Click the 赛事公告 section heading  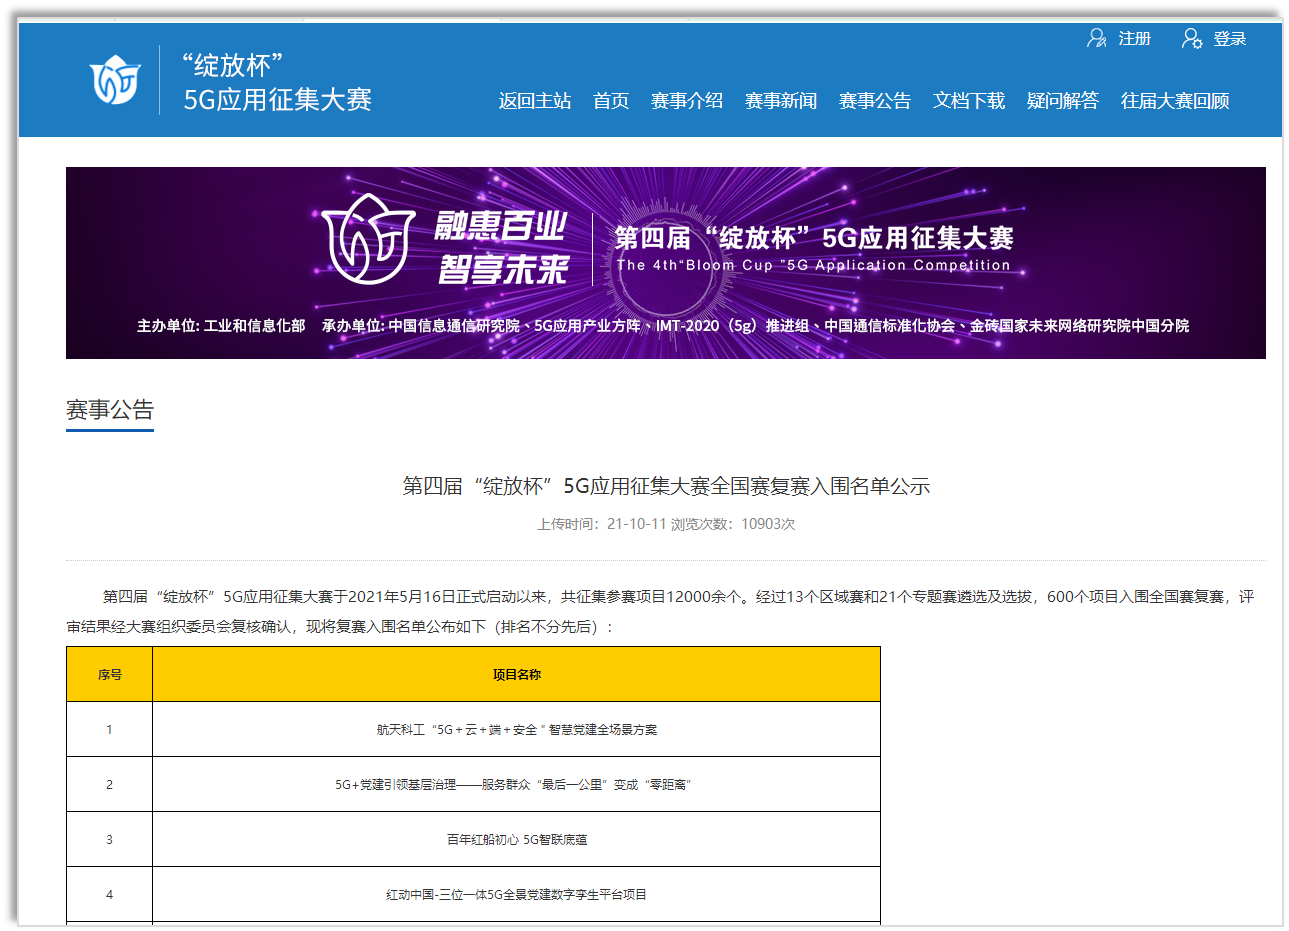(x=110, y=410)
